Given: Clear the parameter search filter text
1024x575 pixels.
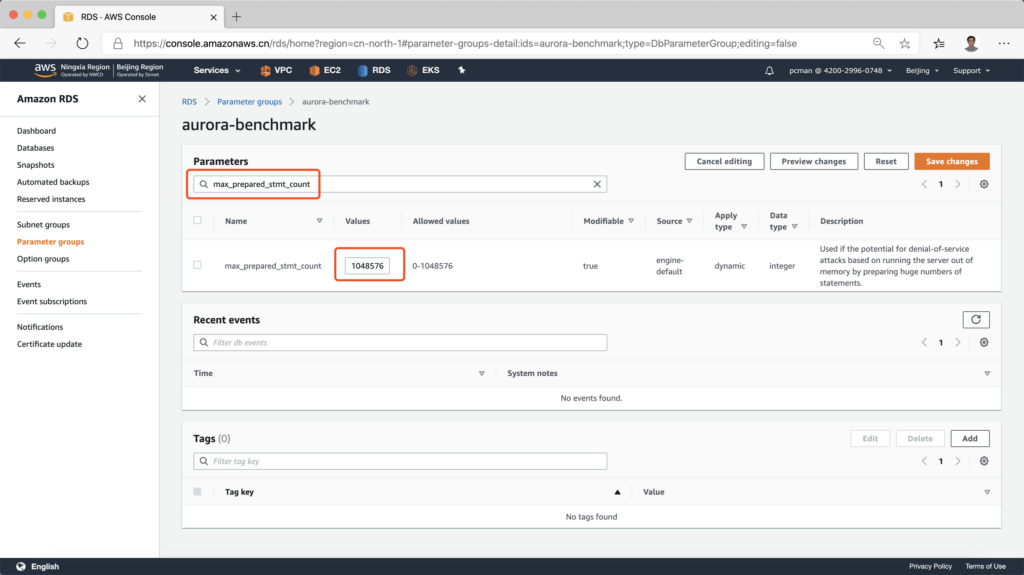Looking at the screenshot, I should coord(597,184).
